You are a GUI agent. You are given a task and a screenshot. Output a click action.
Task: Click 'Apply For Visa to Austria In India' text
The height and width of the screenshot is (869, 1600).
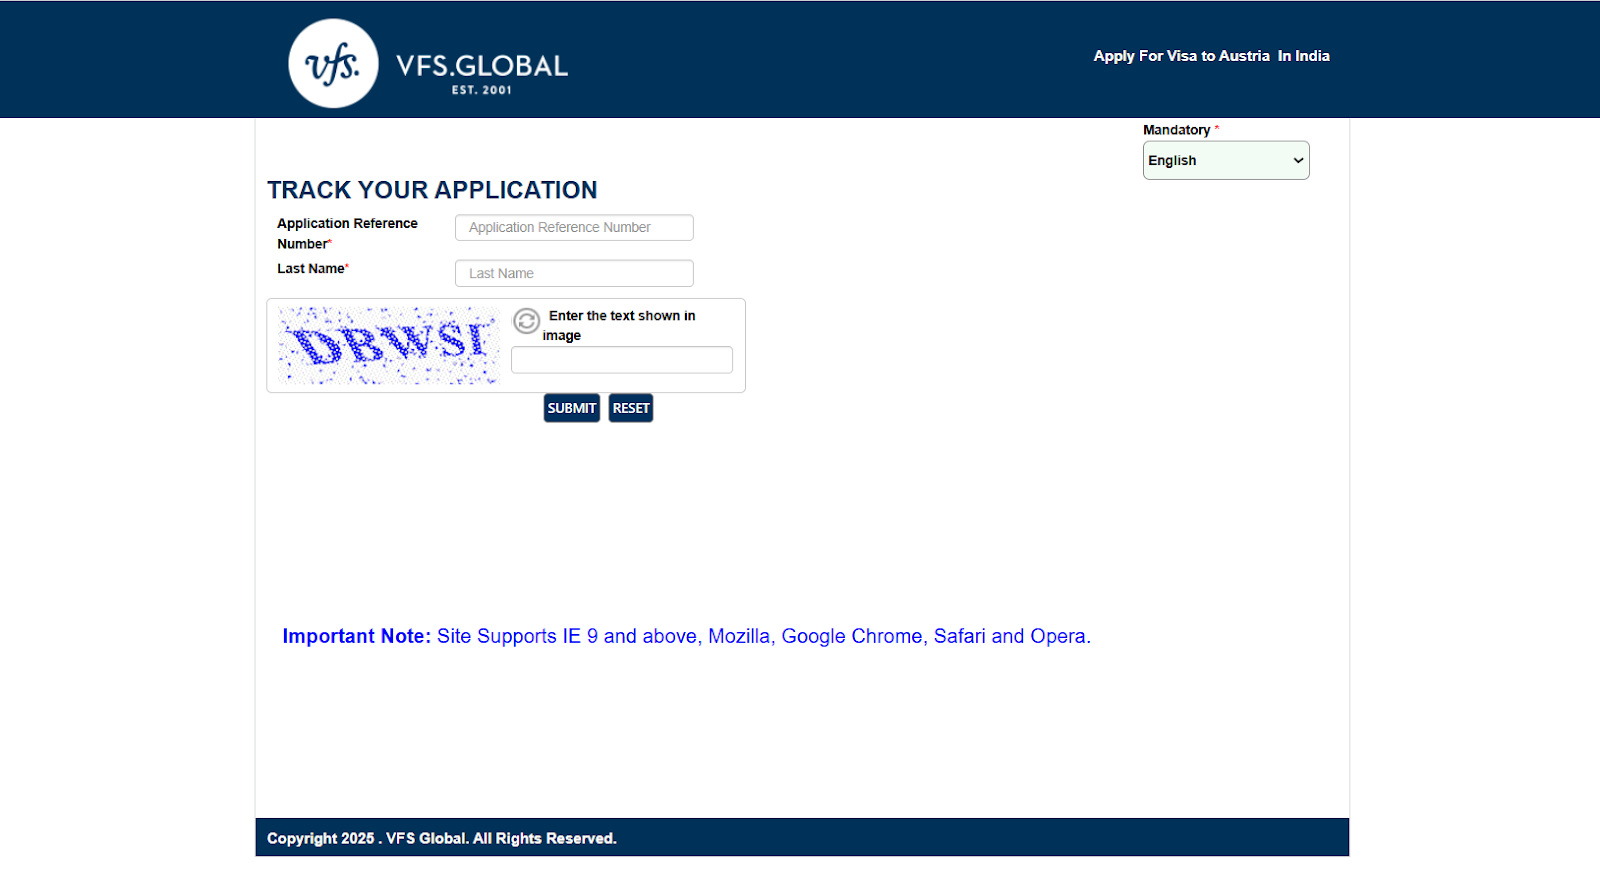pos(1211,56)
